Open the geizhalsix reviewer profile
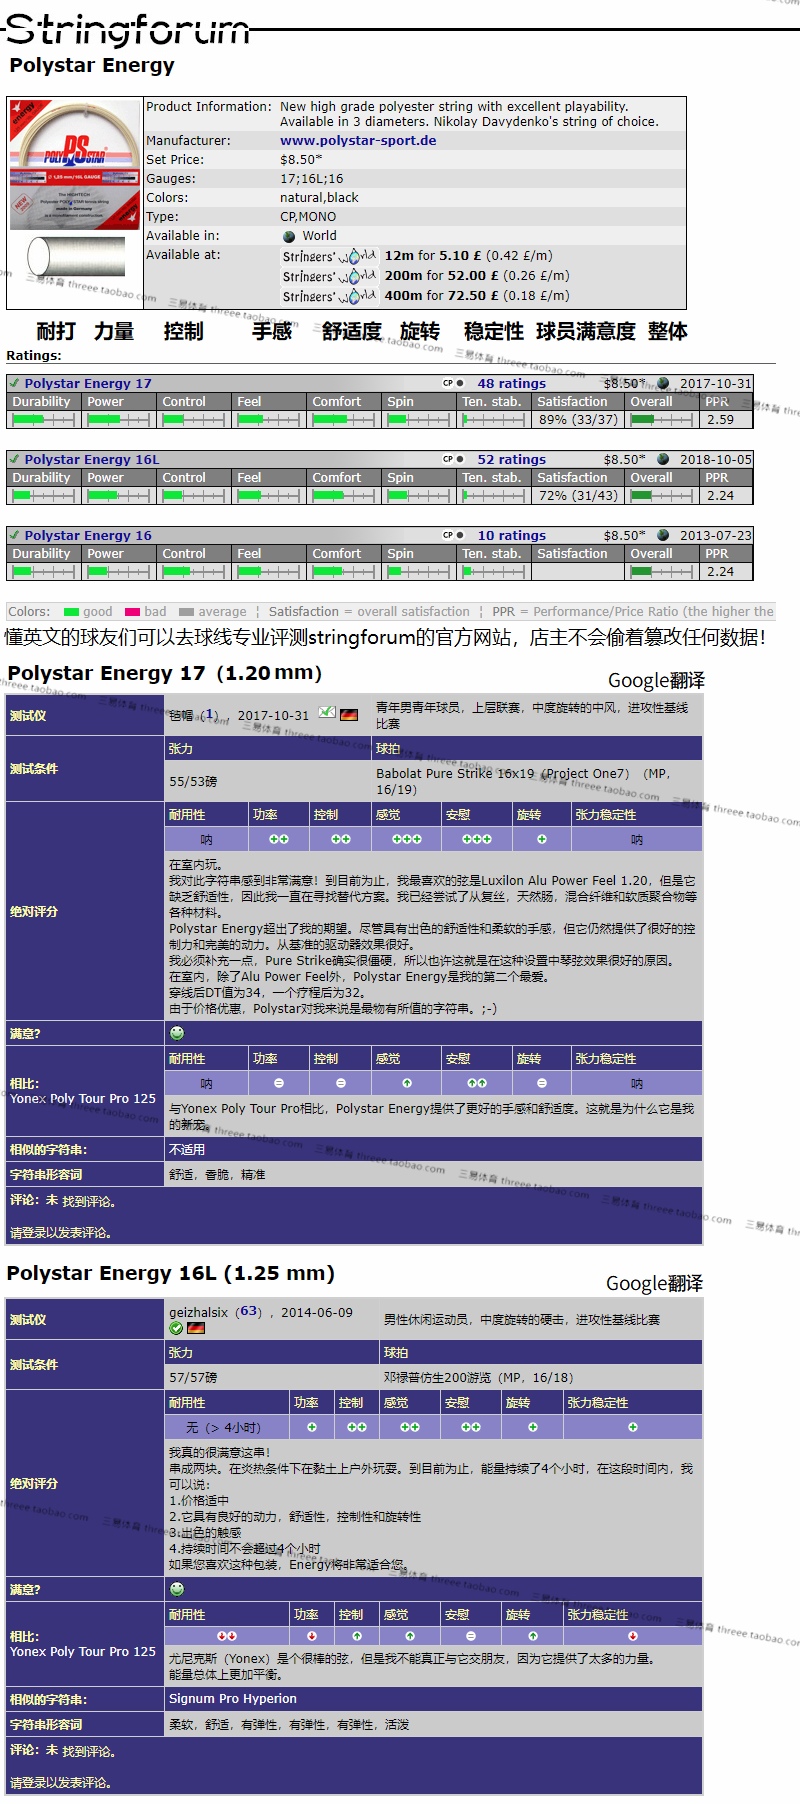The height and width of the screenshot is (1804, 800). click(x=199, y=1312)
